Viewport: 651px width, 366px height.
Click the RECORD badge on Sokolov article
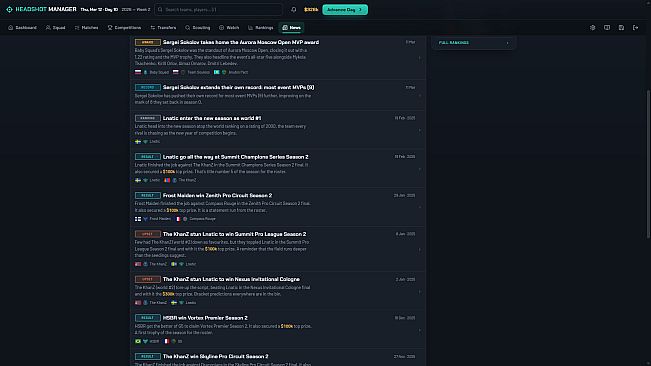147,88
